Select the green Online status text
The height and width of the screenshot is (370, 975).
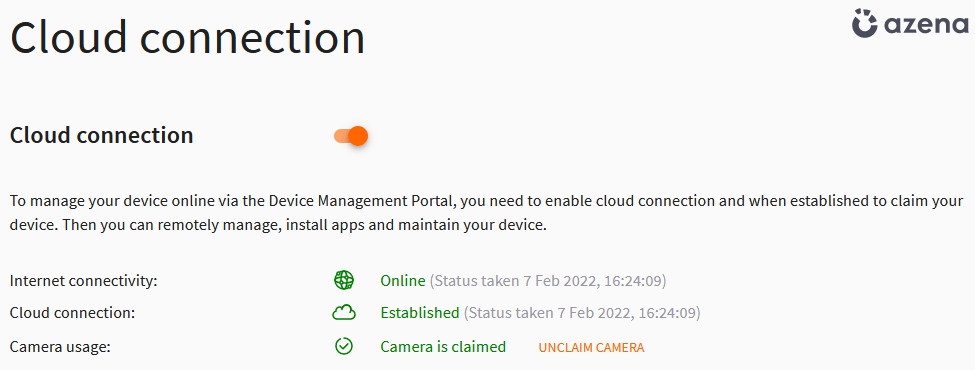click(403, 281)
